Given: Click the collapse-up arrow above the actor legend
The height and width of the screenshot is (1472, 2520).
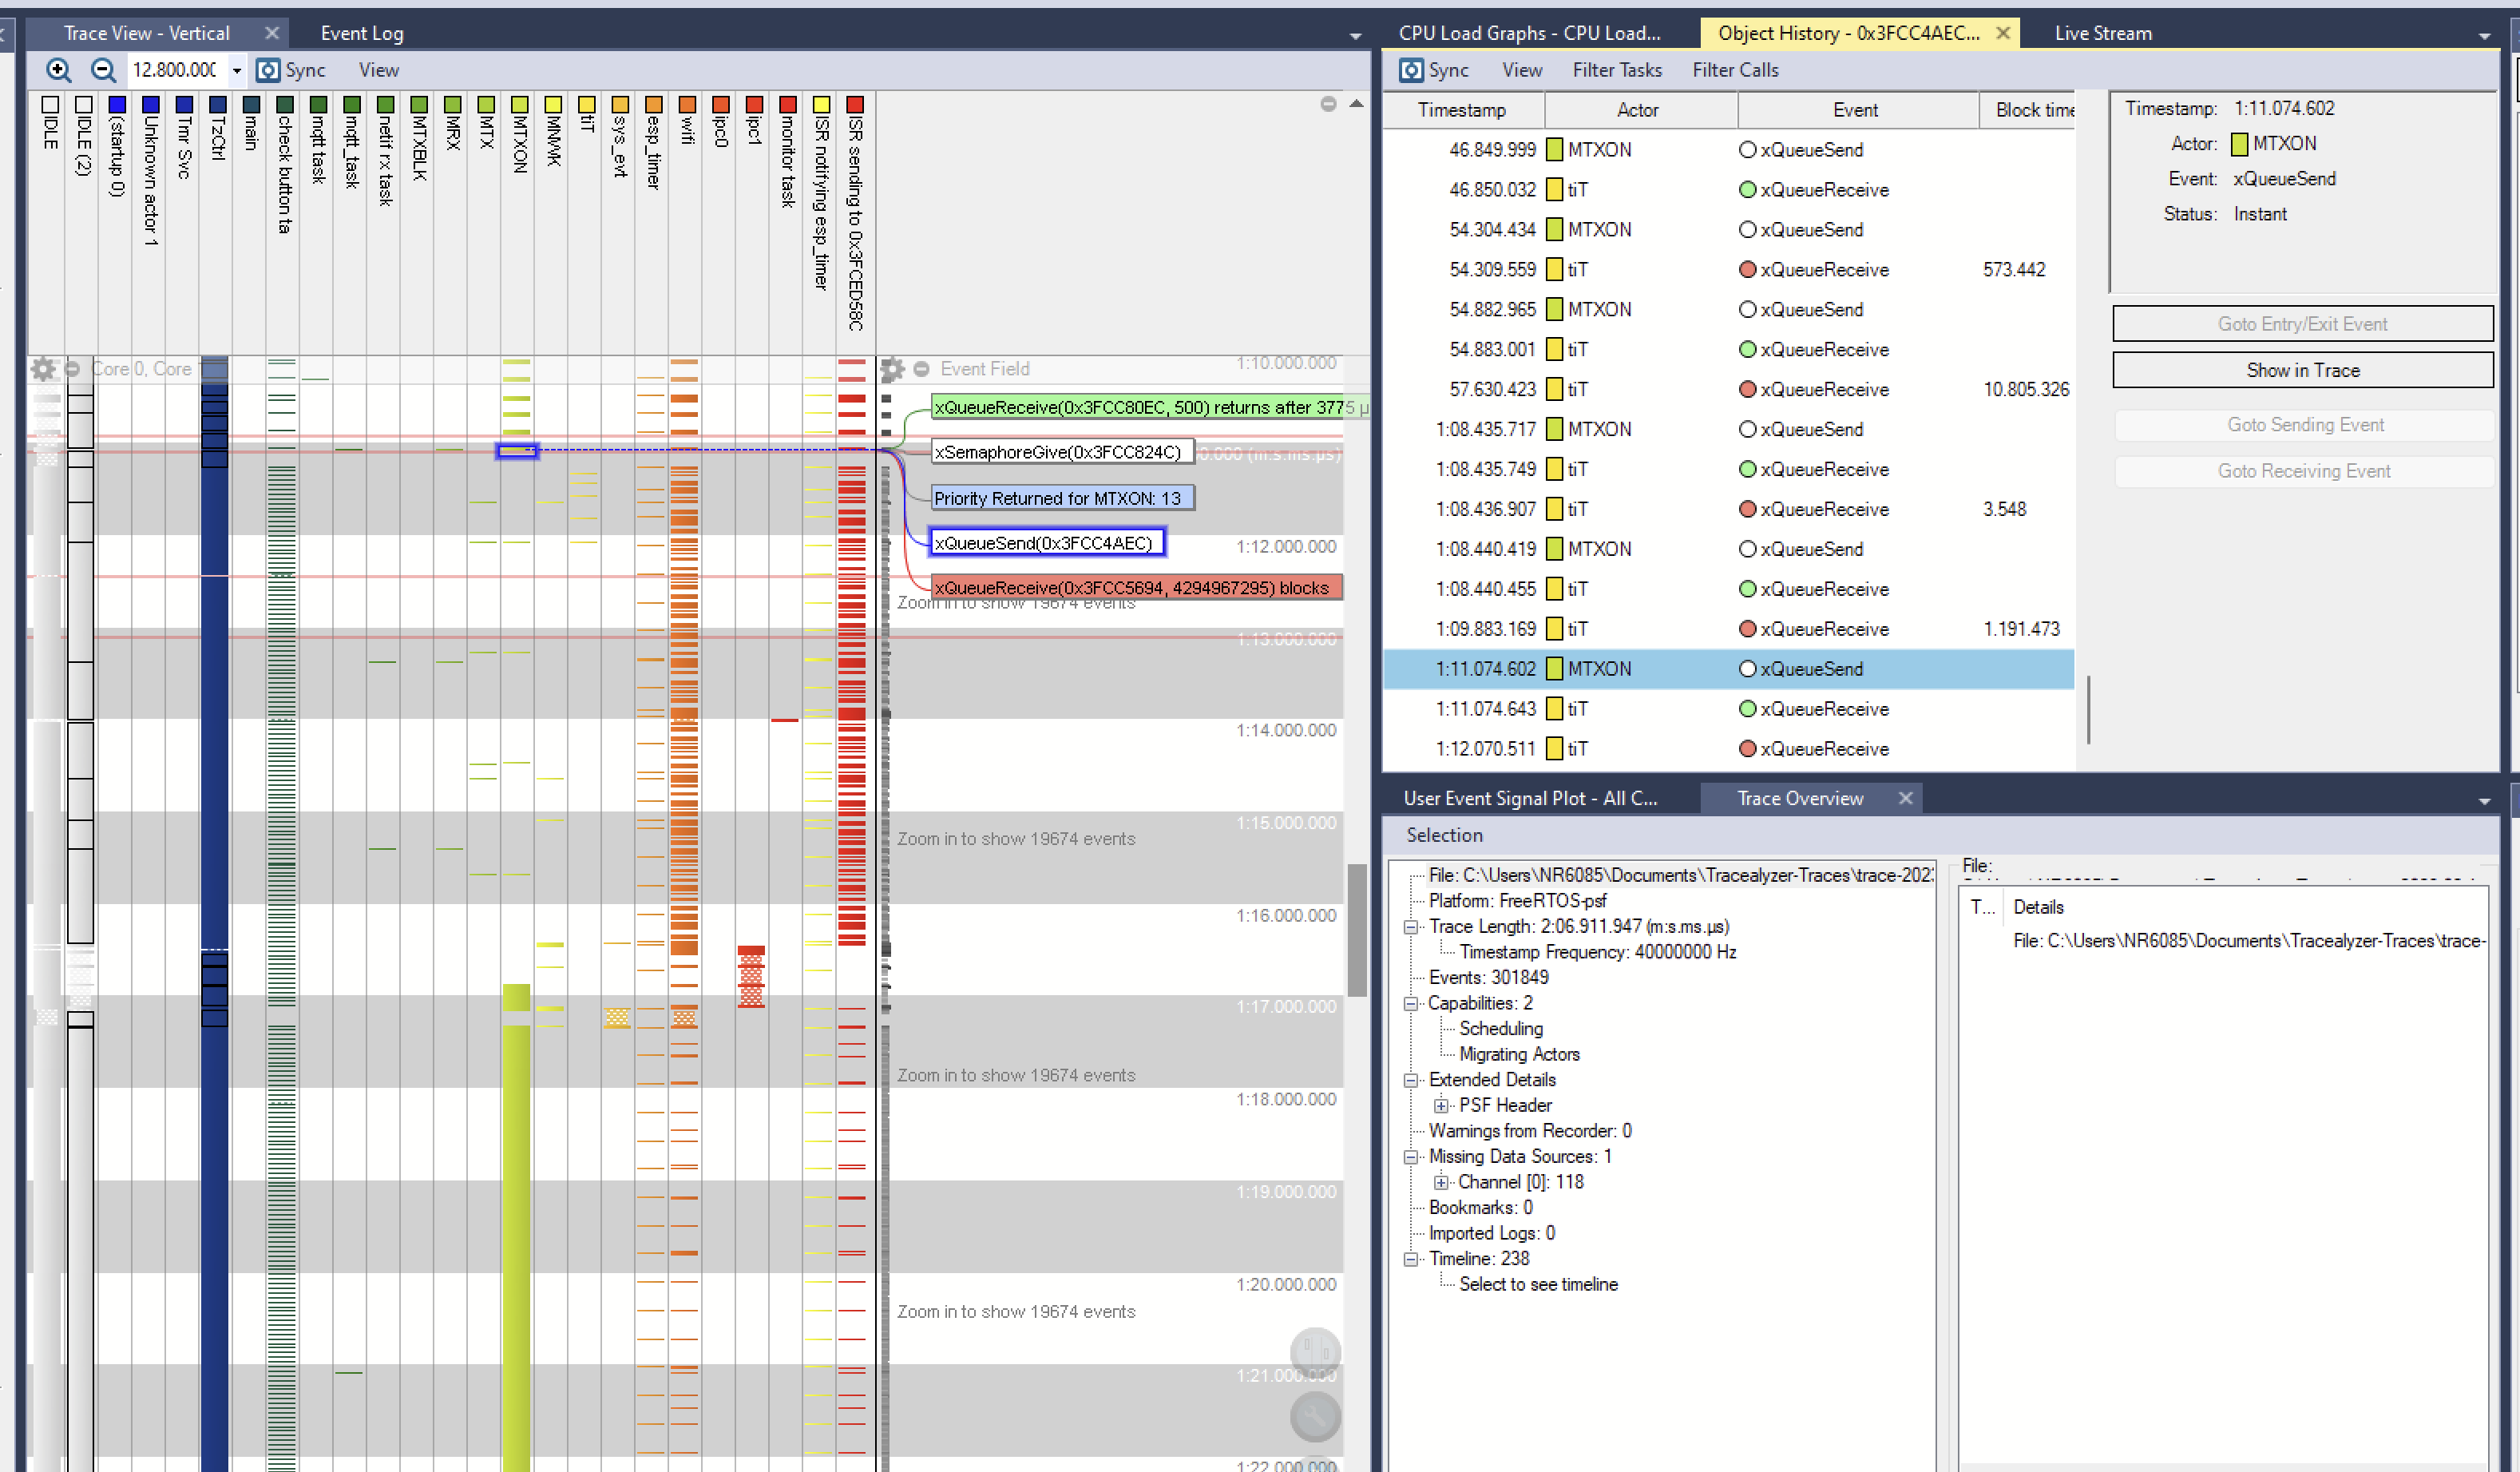Looking at the screenshot, I should (1356, 103).
